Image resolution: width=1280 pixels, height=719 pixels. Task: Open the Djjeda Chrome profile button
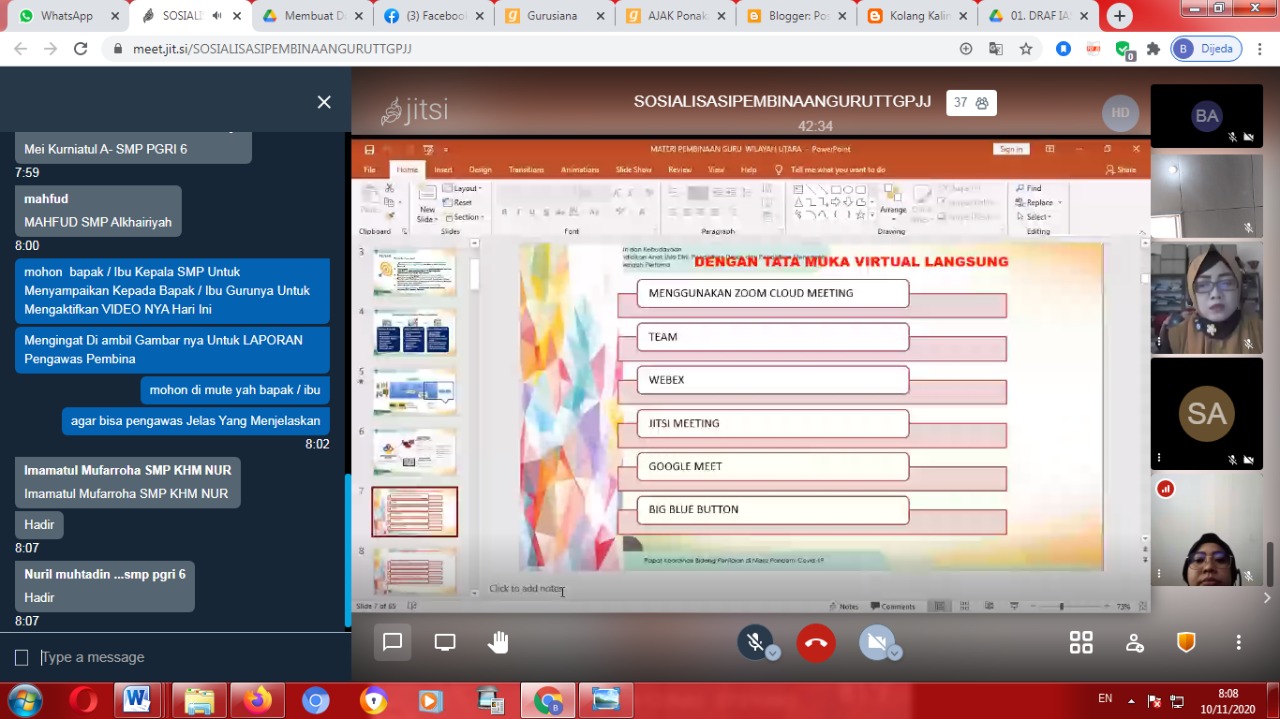(x=1206, y=48)
